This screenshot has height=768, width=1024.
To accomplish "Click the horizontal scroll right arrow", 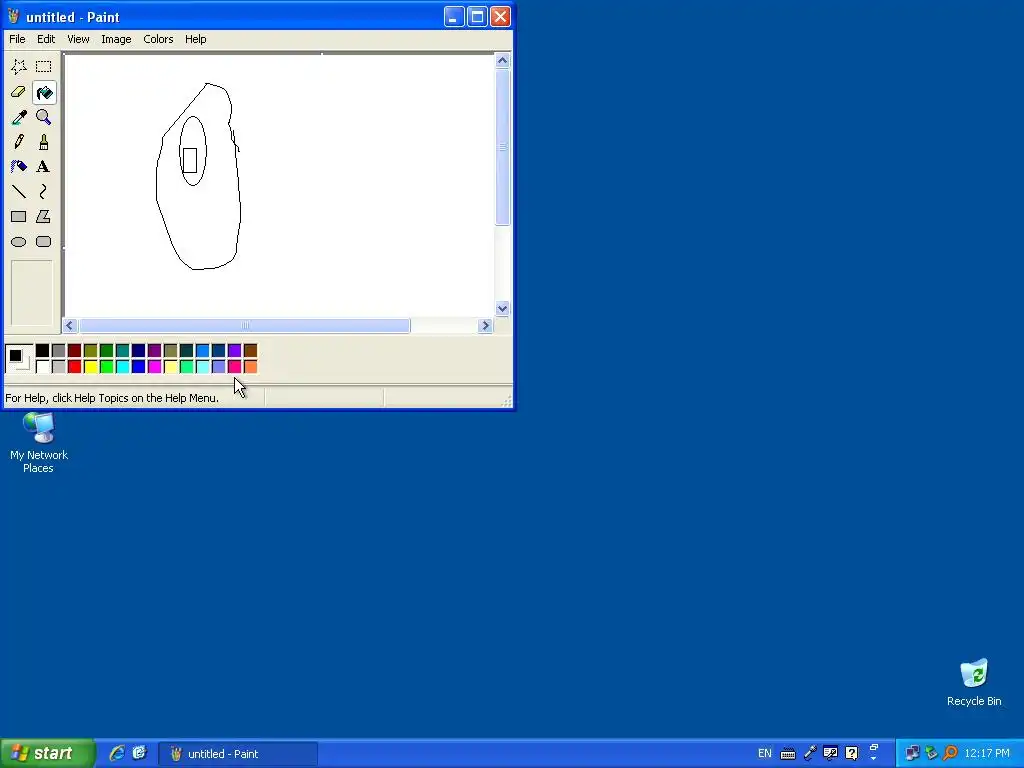I will pos(485,325).
